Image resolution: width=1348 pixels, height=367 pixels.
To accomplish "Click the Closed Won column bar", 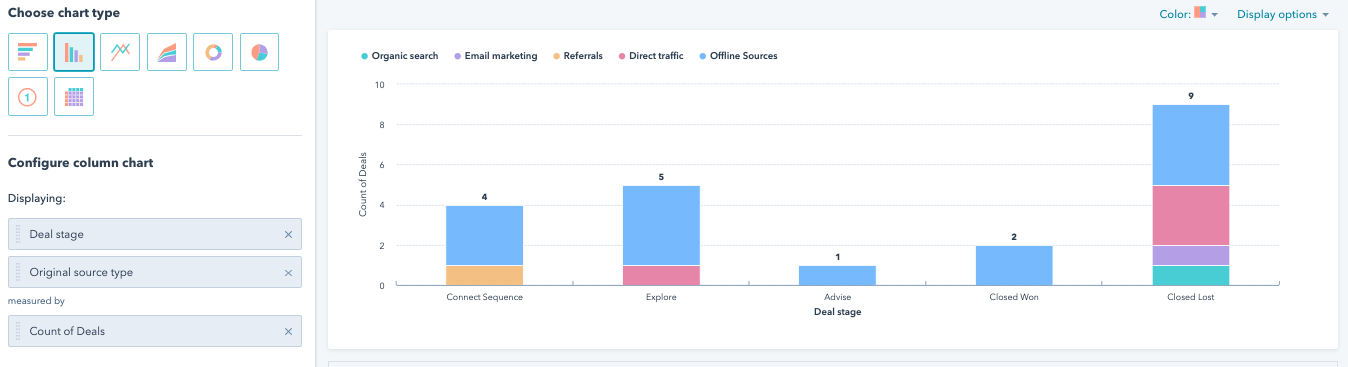I will click(1014, 266).
